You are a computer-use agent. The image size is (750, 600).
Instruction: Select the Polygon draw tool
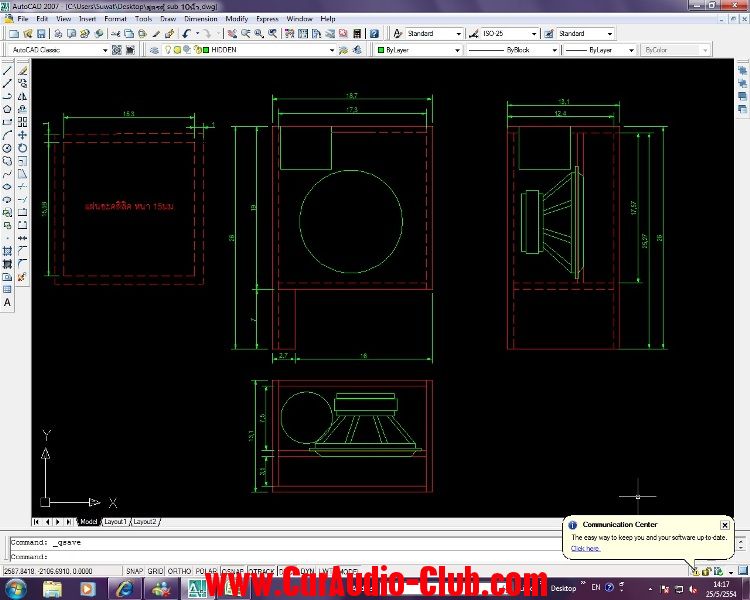[7, 109]
